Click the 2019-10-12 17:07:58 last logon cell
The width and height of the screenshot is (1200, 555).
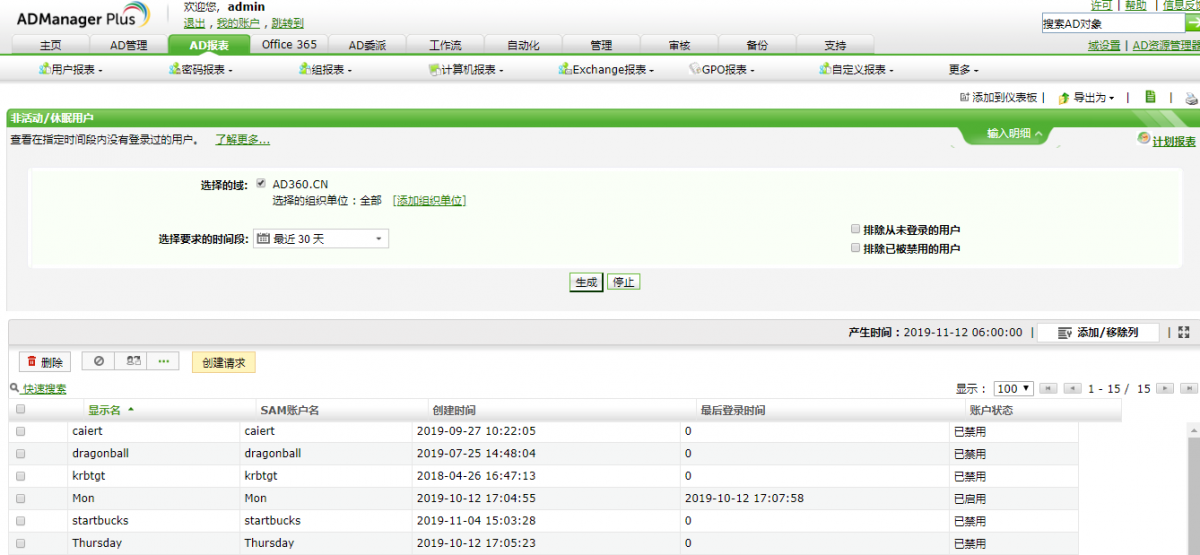point(744,498)
